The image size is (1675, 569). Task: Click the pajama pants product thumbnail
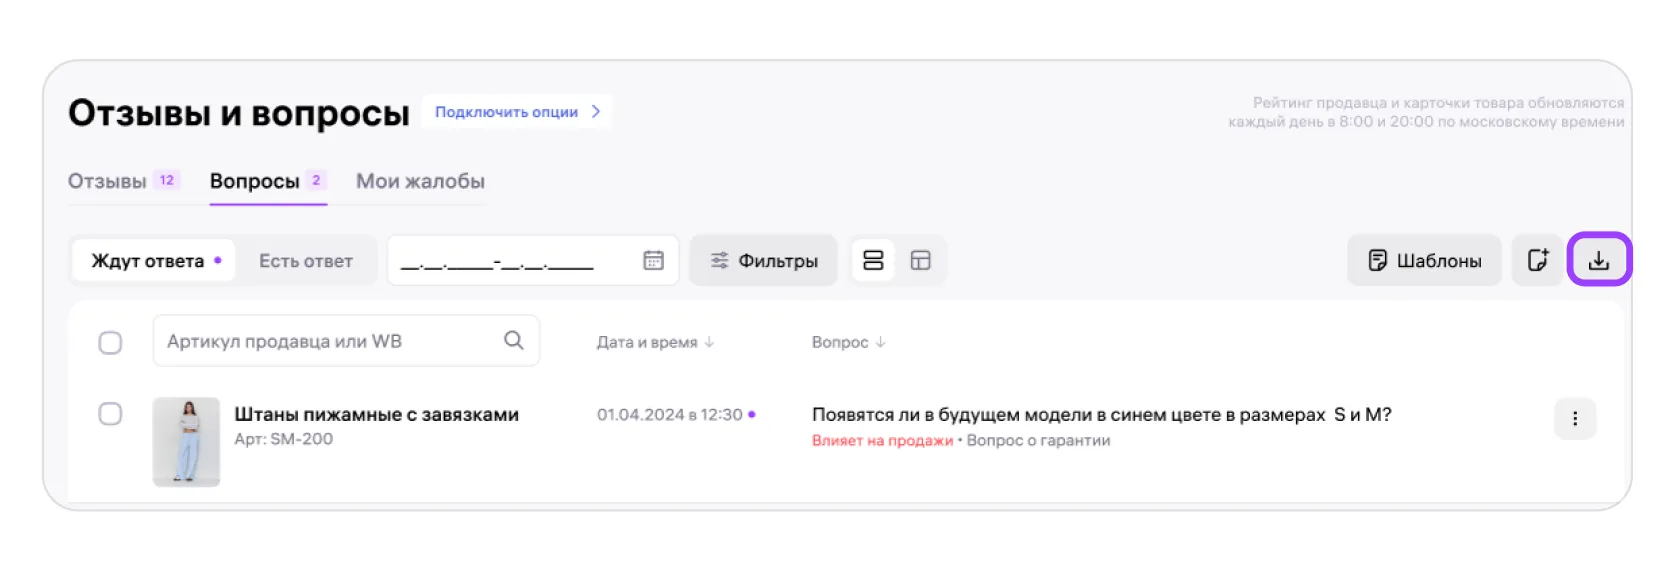[186, 442]
